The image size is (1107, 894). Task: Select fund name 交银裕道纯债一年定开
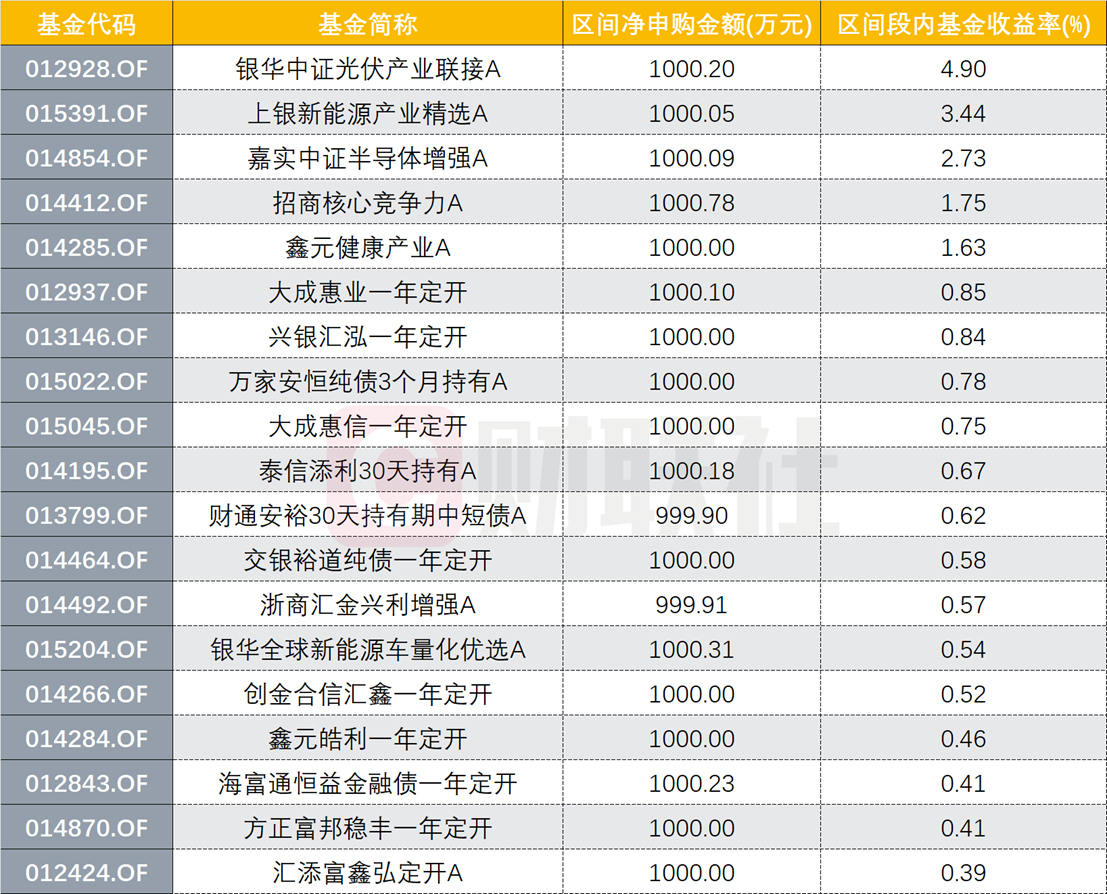[x=368, y=561]
